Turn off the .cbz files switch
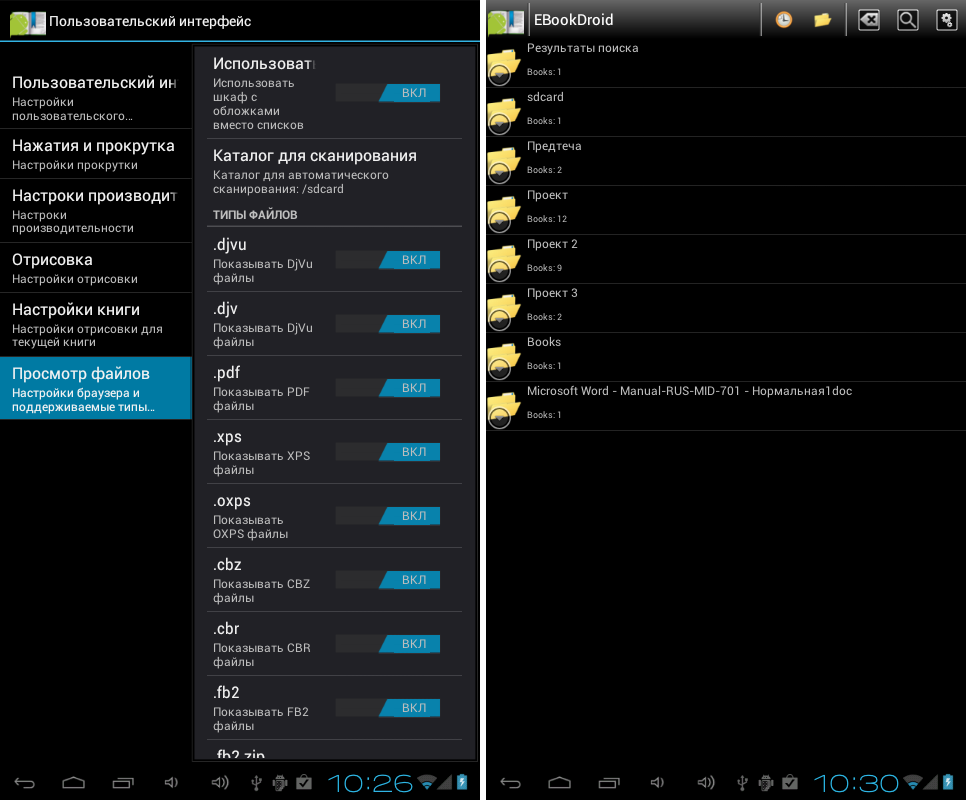 (x=388, y=580)
